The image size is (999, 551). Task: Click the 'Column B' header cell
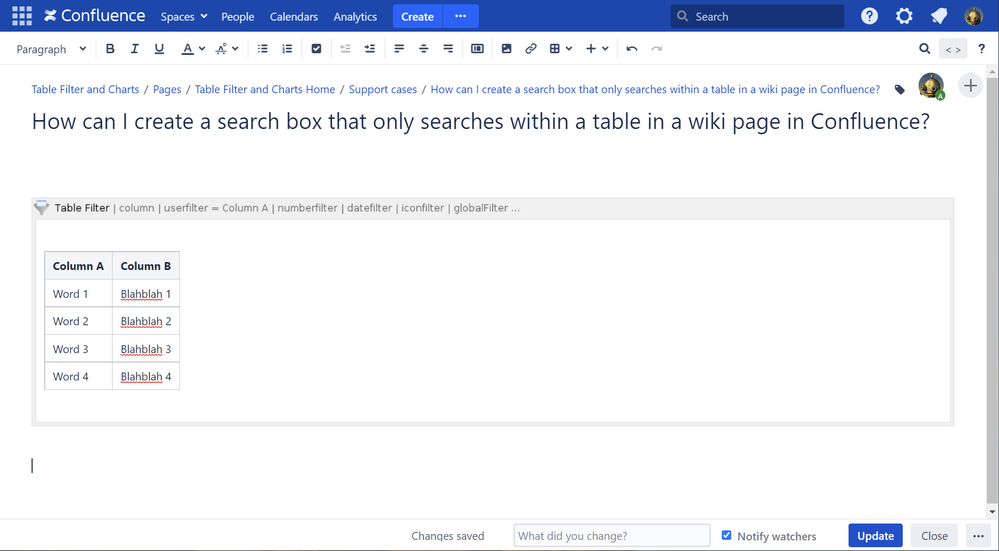click(x=146, y=266)
